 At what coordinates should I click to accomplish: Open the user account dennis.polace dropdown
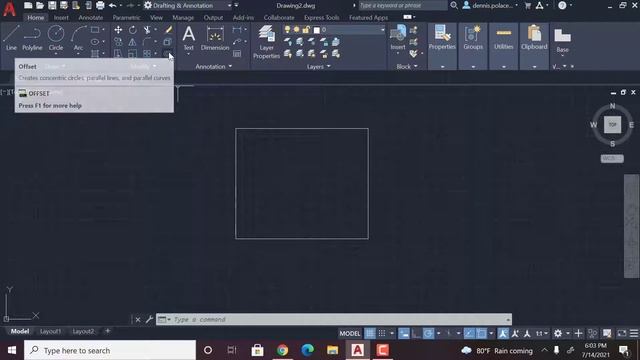point(491,5)
